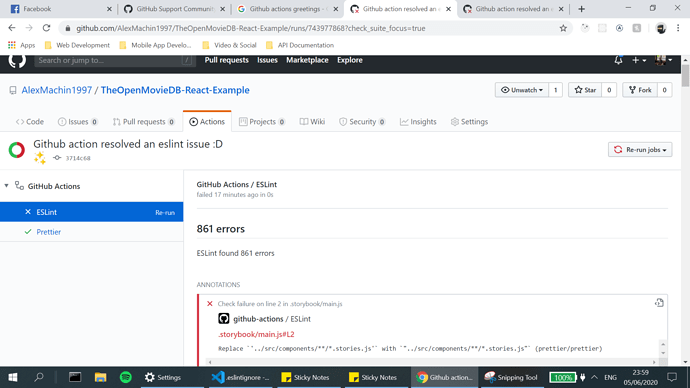Switch to the GitHub Support Community browser tab
The width and height of the screenshot is (690, 388).
pos(173,9)
